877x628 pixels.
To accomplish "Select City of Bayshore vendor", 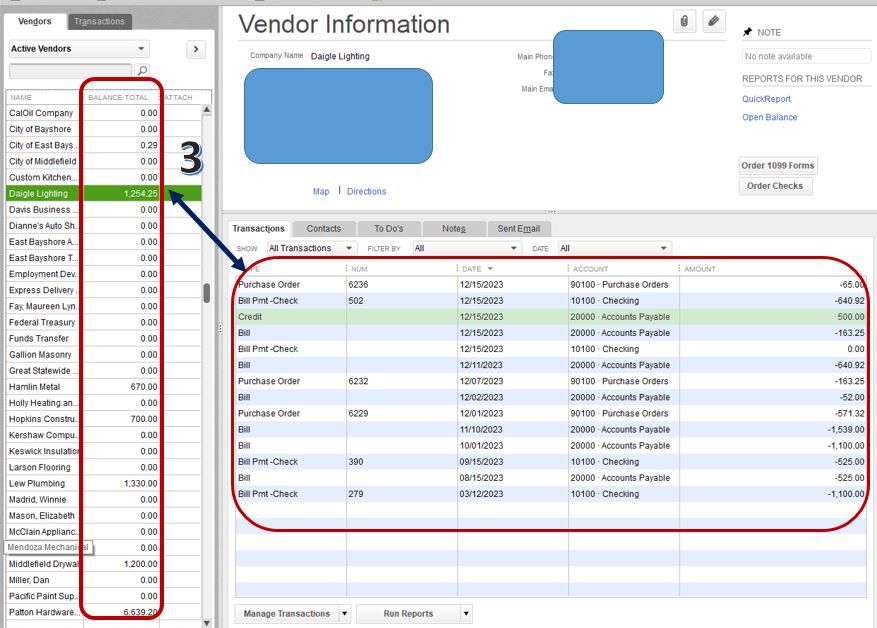I will tap(103, 129).
